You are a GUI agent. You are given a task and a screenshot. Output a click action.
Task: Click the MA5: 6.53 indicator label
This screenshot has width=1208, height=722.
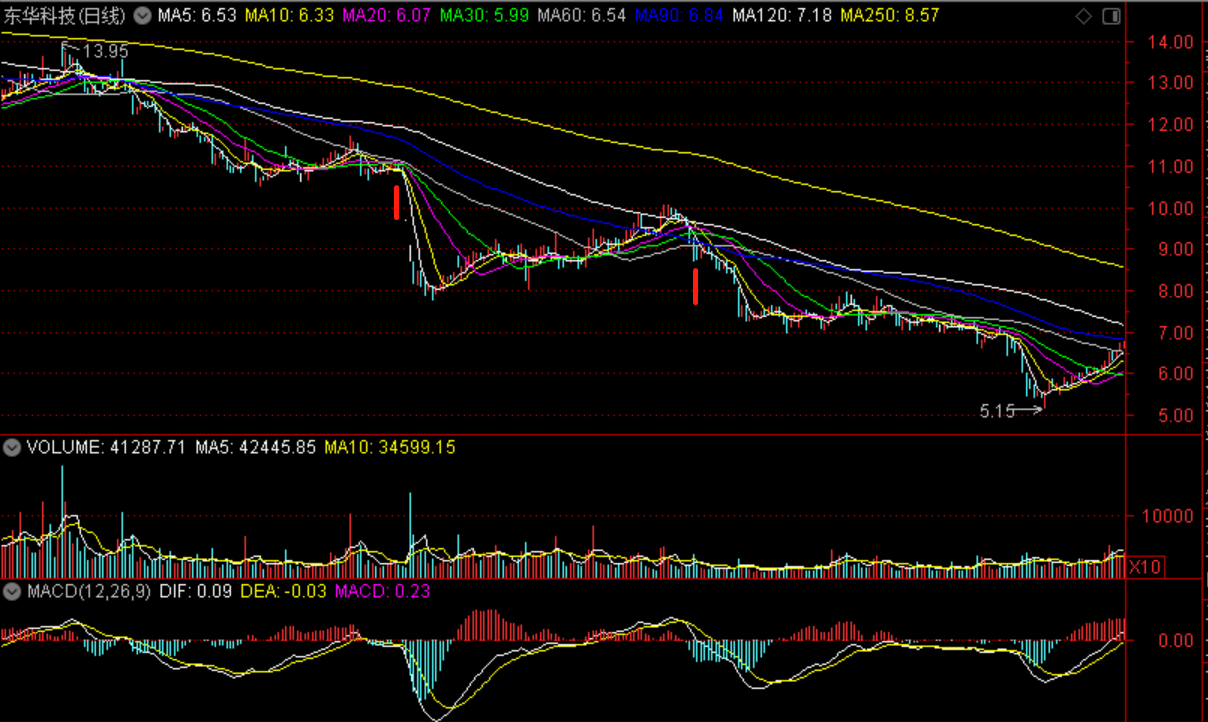pos(197,16)
